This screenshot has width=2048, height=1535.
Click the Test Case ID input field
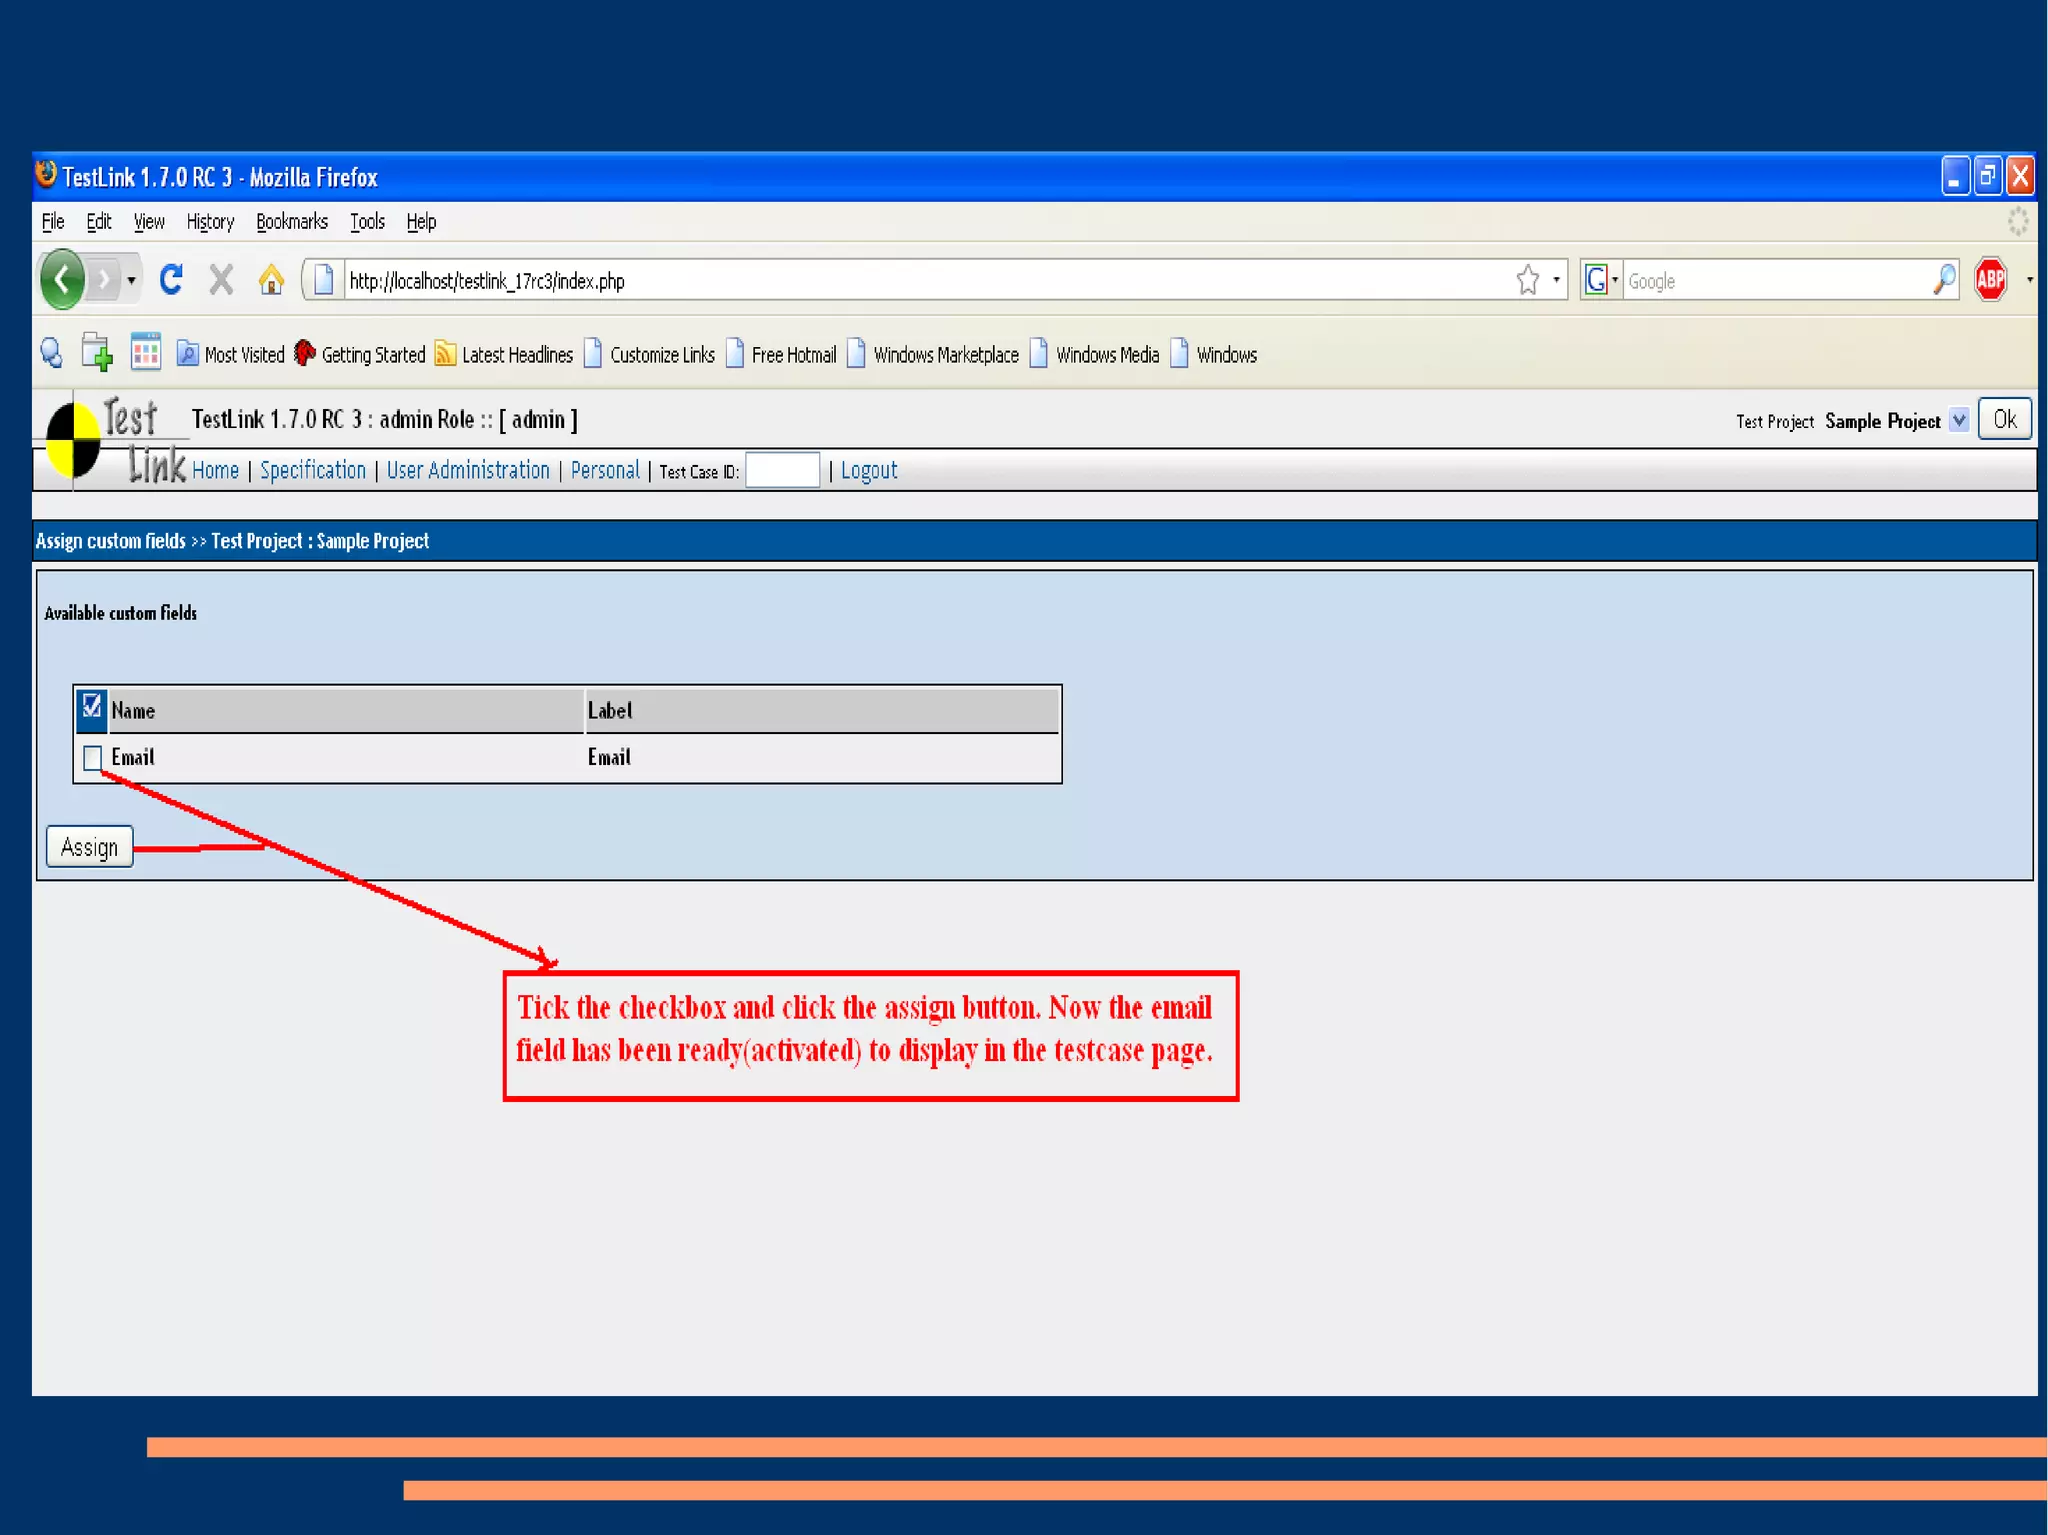click(783, 470)
